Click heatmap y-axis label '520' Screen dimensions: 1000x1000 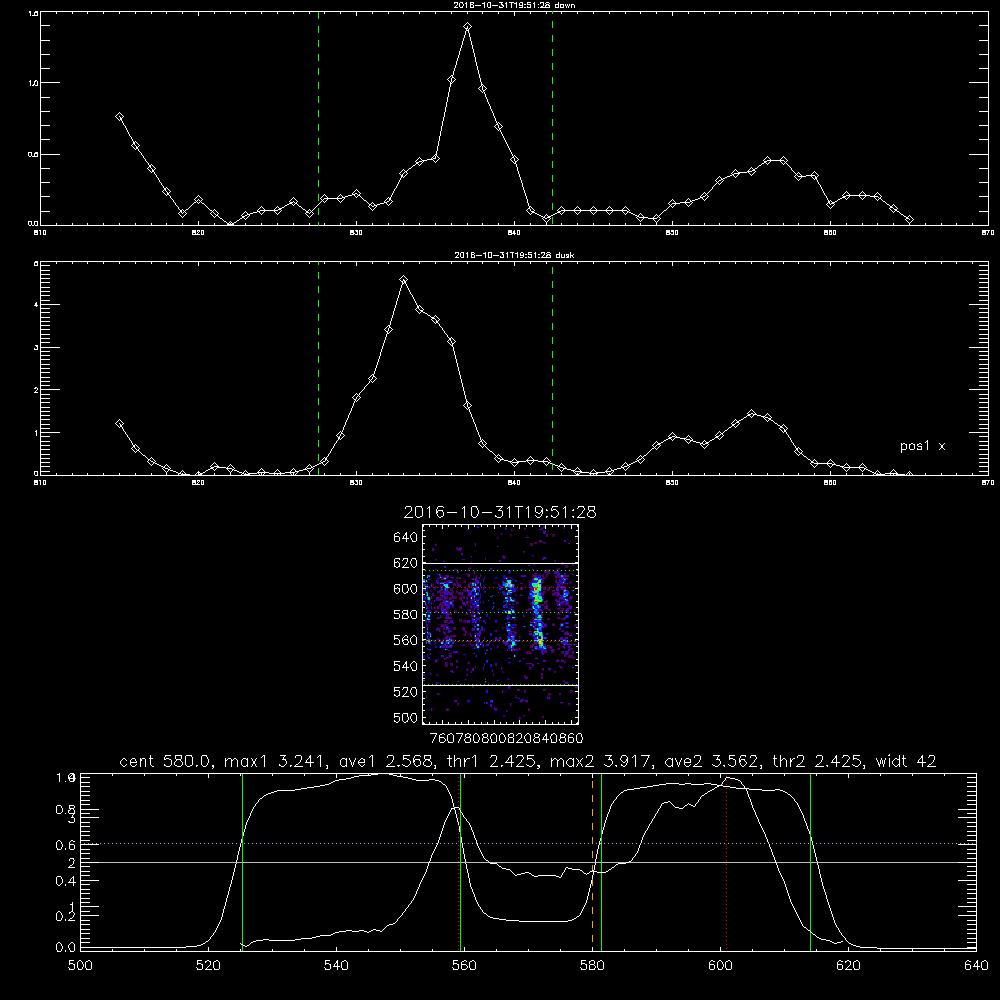tap(406, 692)
